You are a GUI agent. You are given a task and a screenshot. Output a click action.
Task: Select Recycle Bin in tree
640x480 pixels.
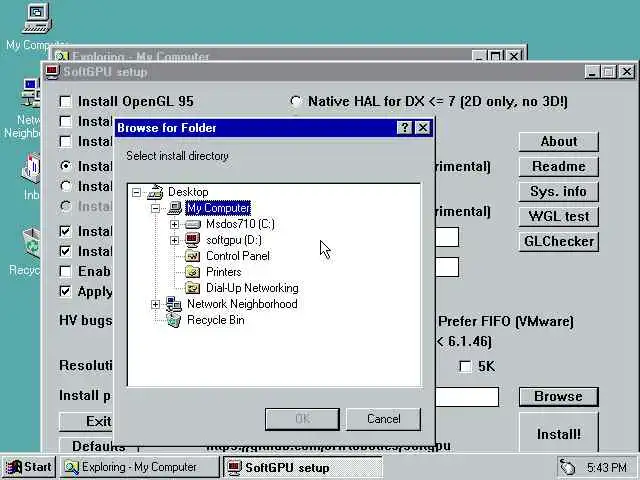pyautogui.click(x=216, y=320)
